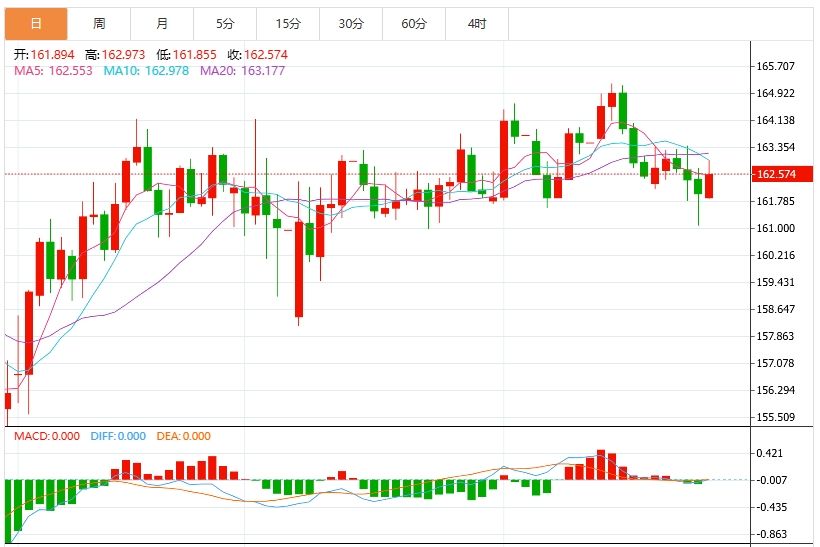Click the DIFF:0.000 label

point(118,436)
